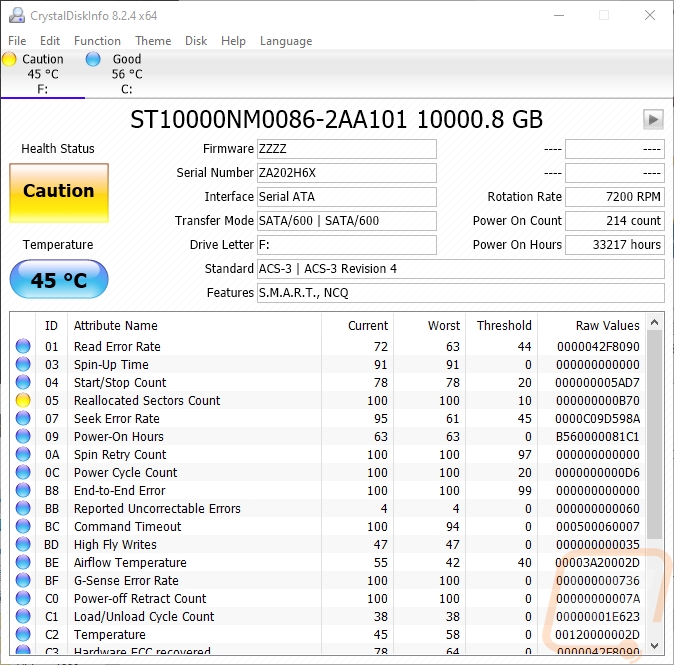The width and height of the screenshot is (674, 665).
Task: Click the CrystalDiskInfo app icon in title bar
Action: coord(17,16)
